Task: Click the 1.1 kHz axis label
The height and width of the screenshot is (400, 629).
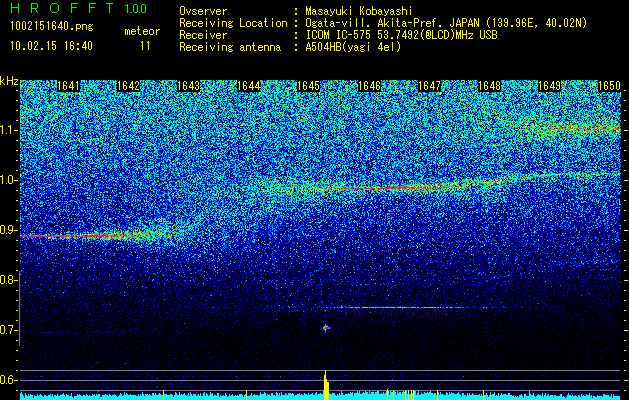Action: pyautogui.click(x=7, y=130)
